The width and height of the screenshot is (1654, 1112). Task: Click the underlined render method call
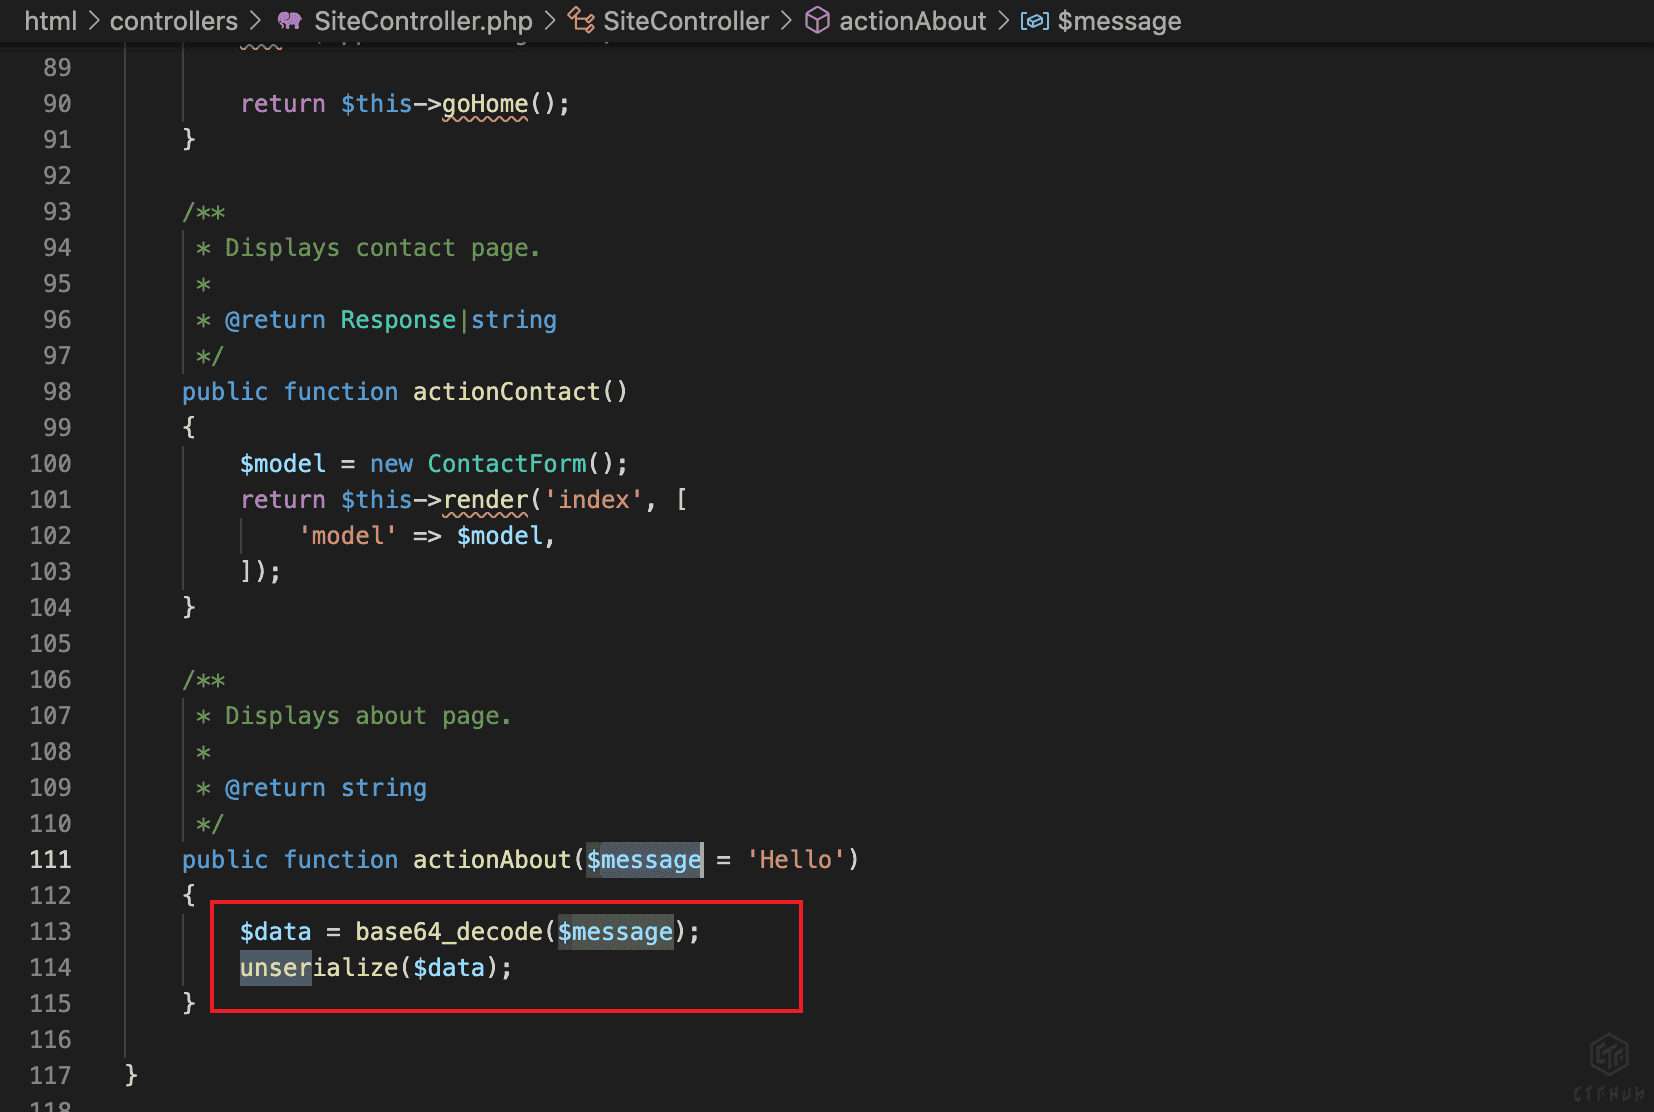point(485,500)
